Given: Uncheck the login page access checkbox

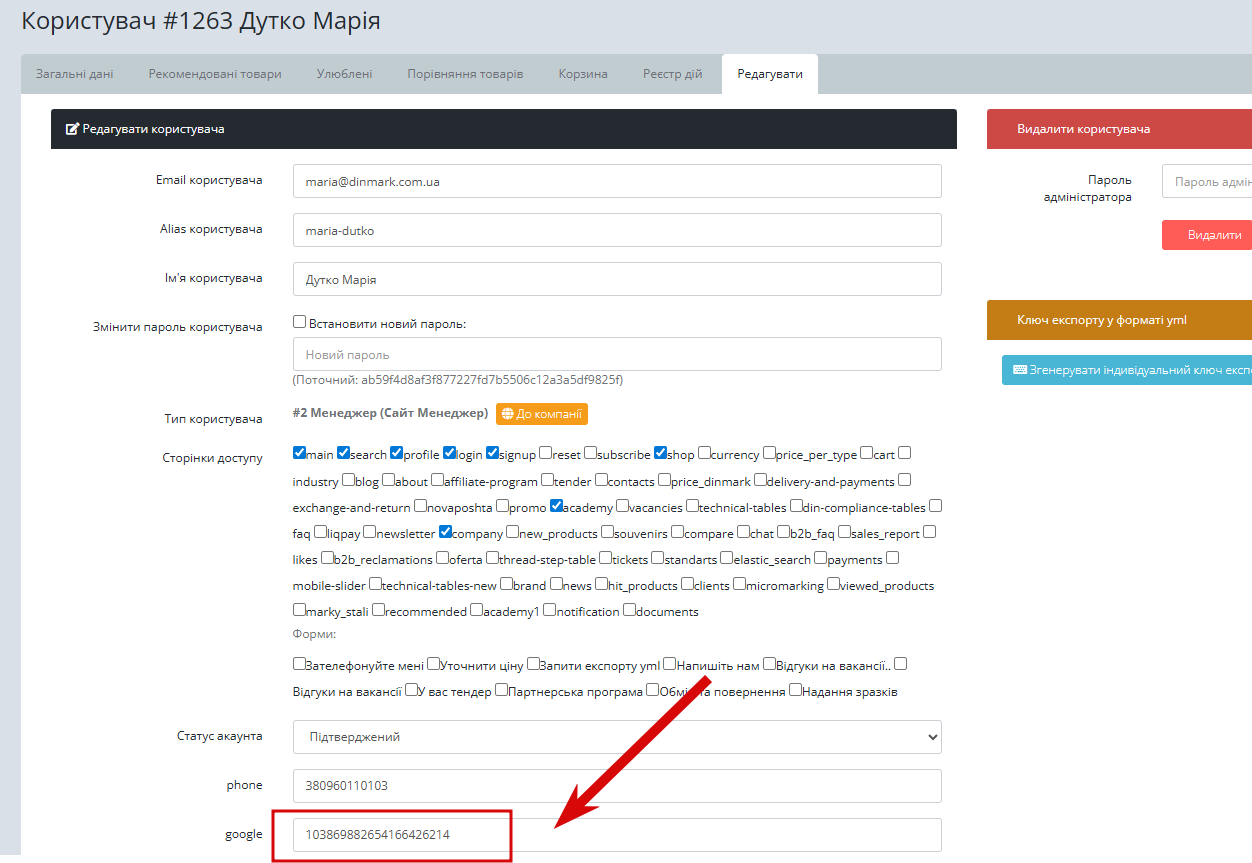Looking at the screenshot, I should point(449,452).
